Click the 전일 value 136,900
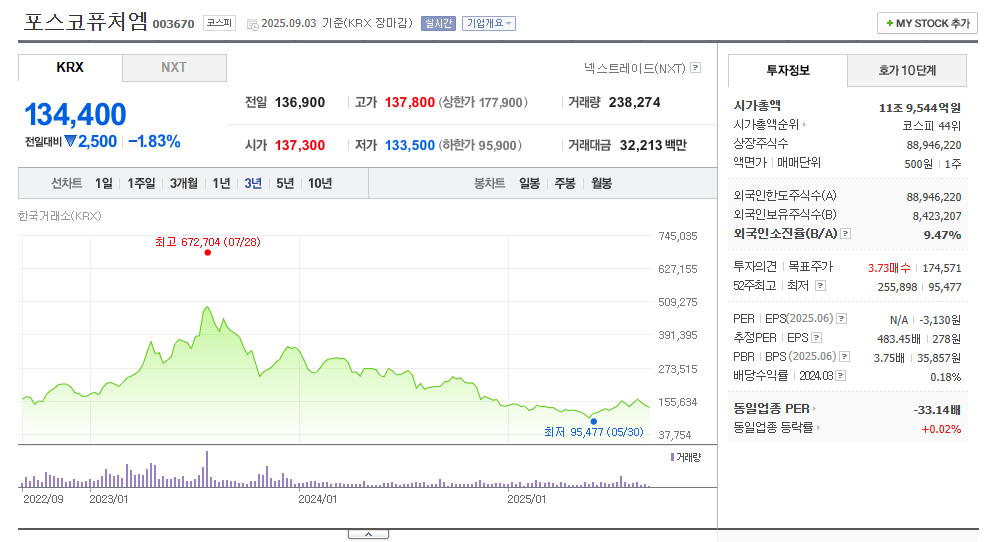This screenshot has width=994, height=542. (x=300, y=103)
